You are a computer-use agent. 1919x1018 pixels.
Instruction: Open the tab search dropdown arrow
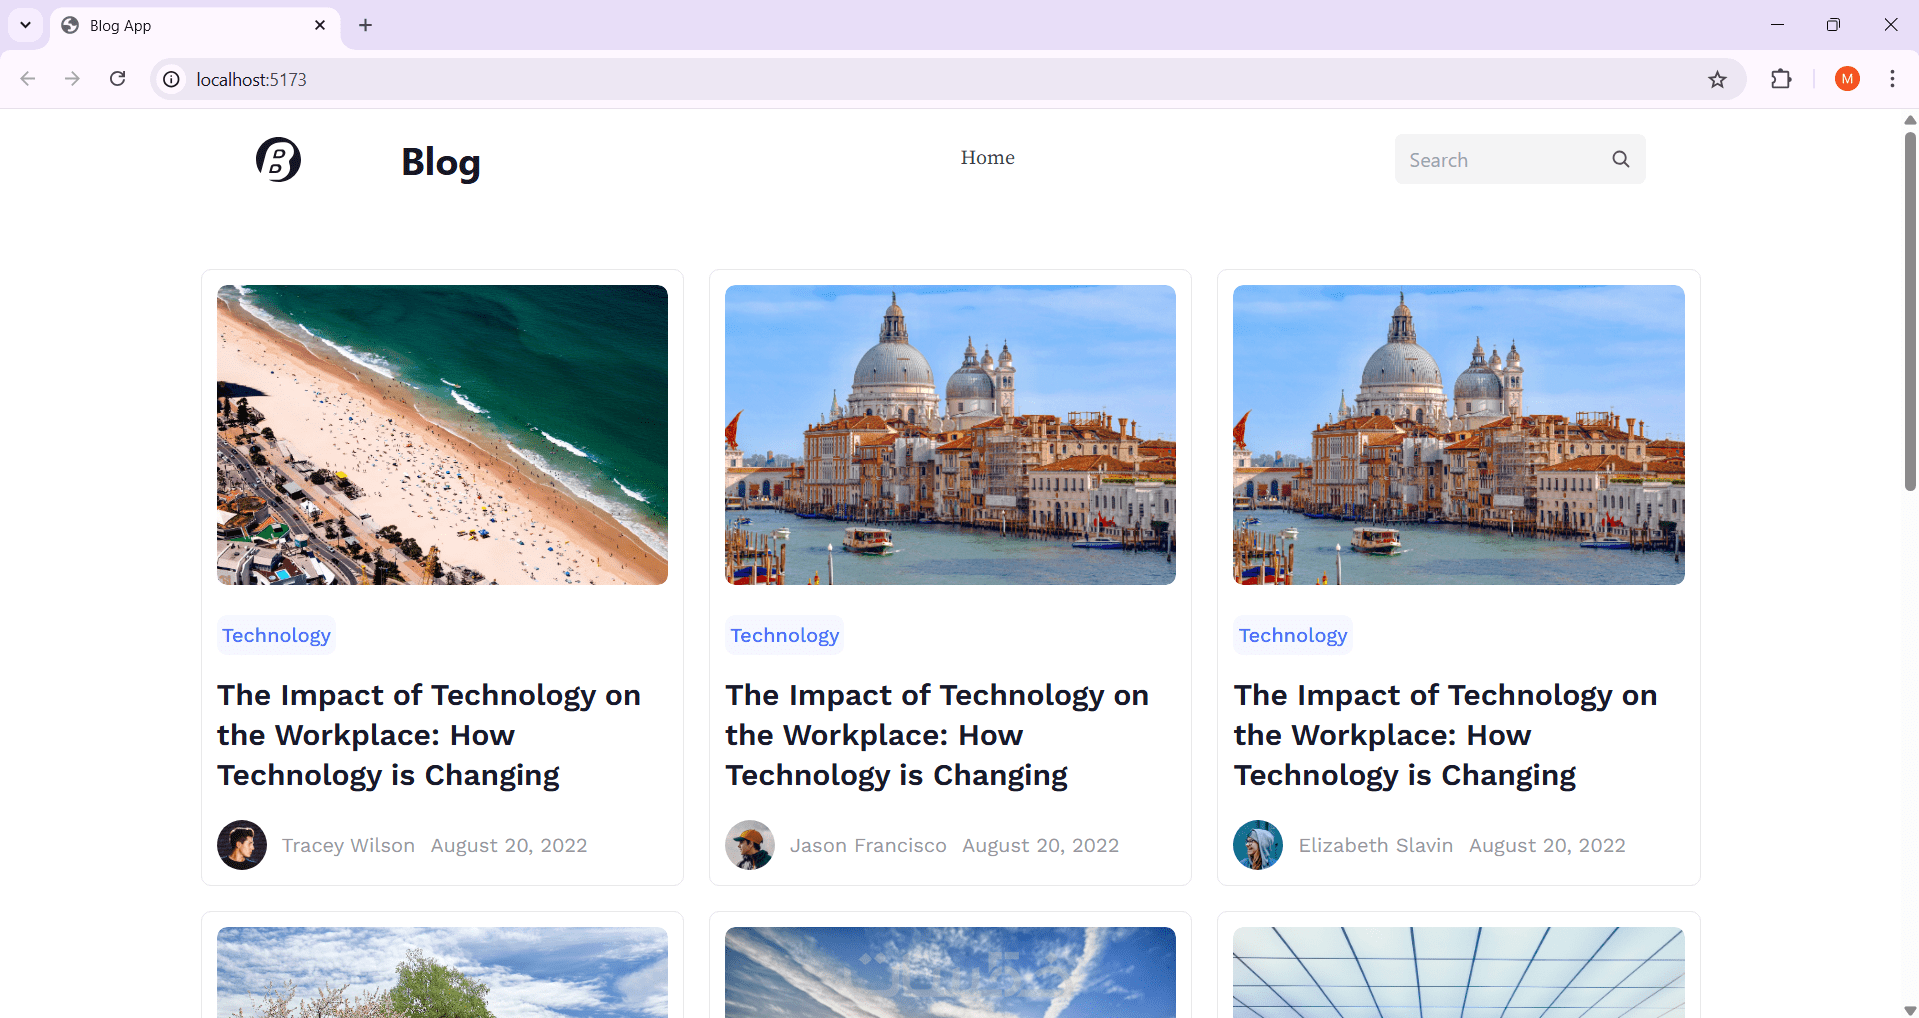click(25, 25)
